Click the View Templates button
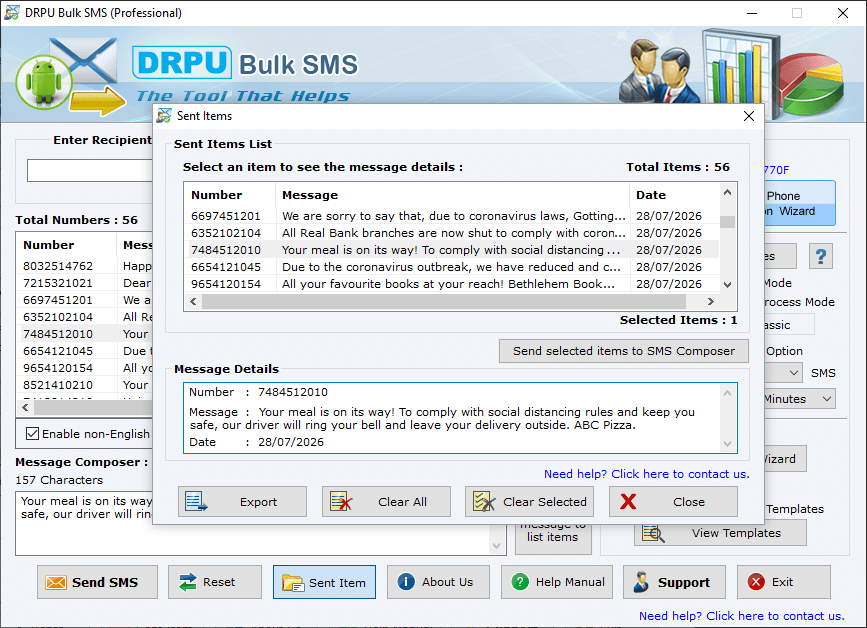867x628 pixels. coord(720,533)
